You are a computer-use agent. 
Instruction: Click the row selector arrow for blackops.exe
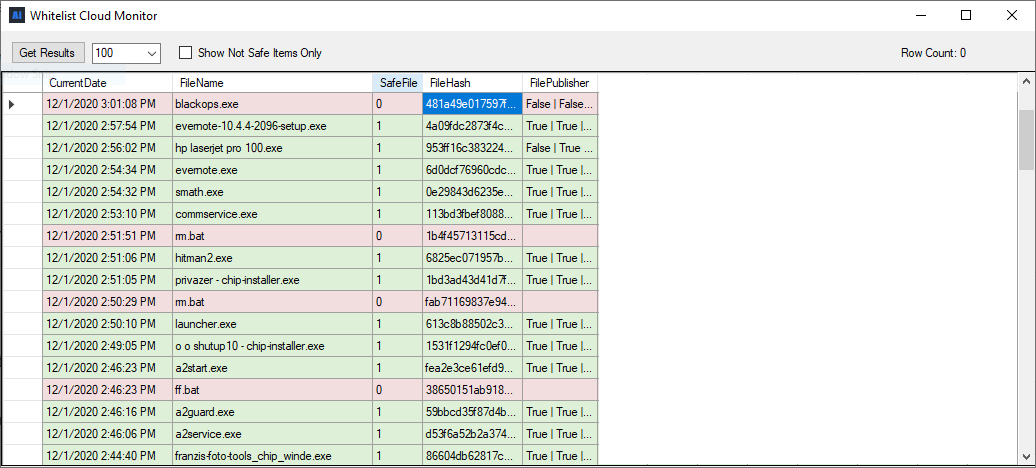[x=13, y=104]
